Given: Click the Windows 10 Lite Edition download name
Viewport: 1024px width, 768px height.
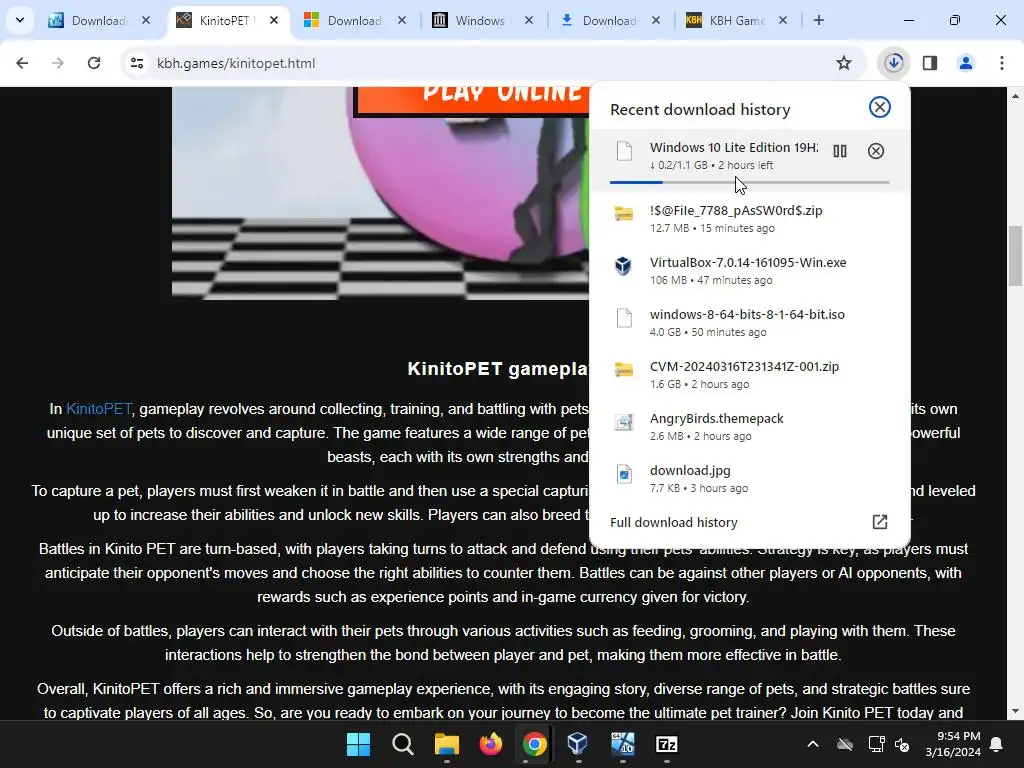Looking at the screenshot, I should (733, 148).
